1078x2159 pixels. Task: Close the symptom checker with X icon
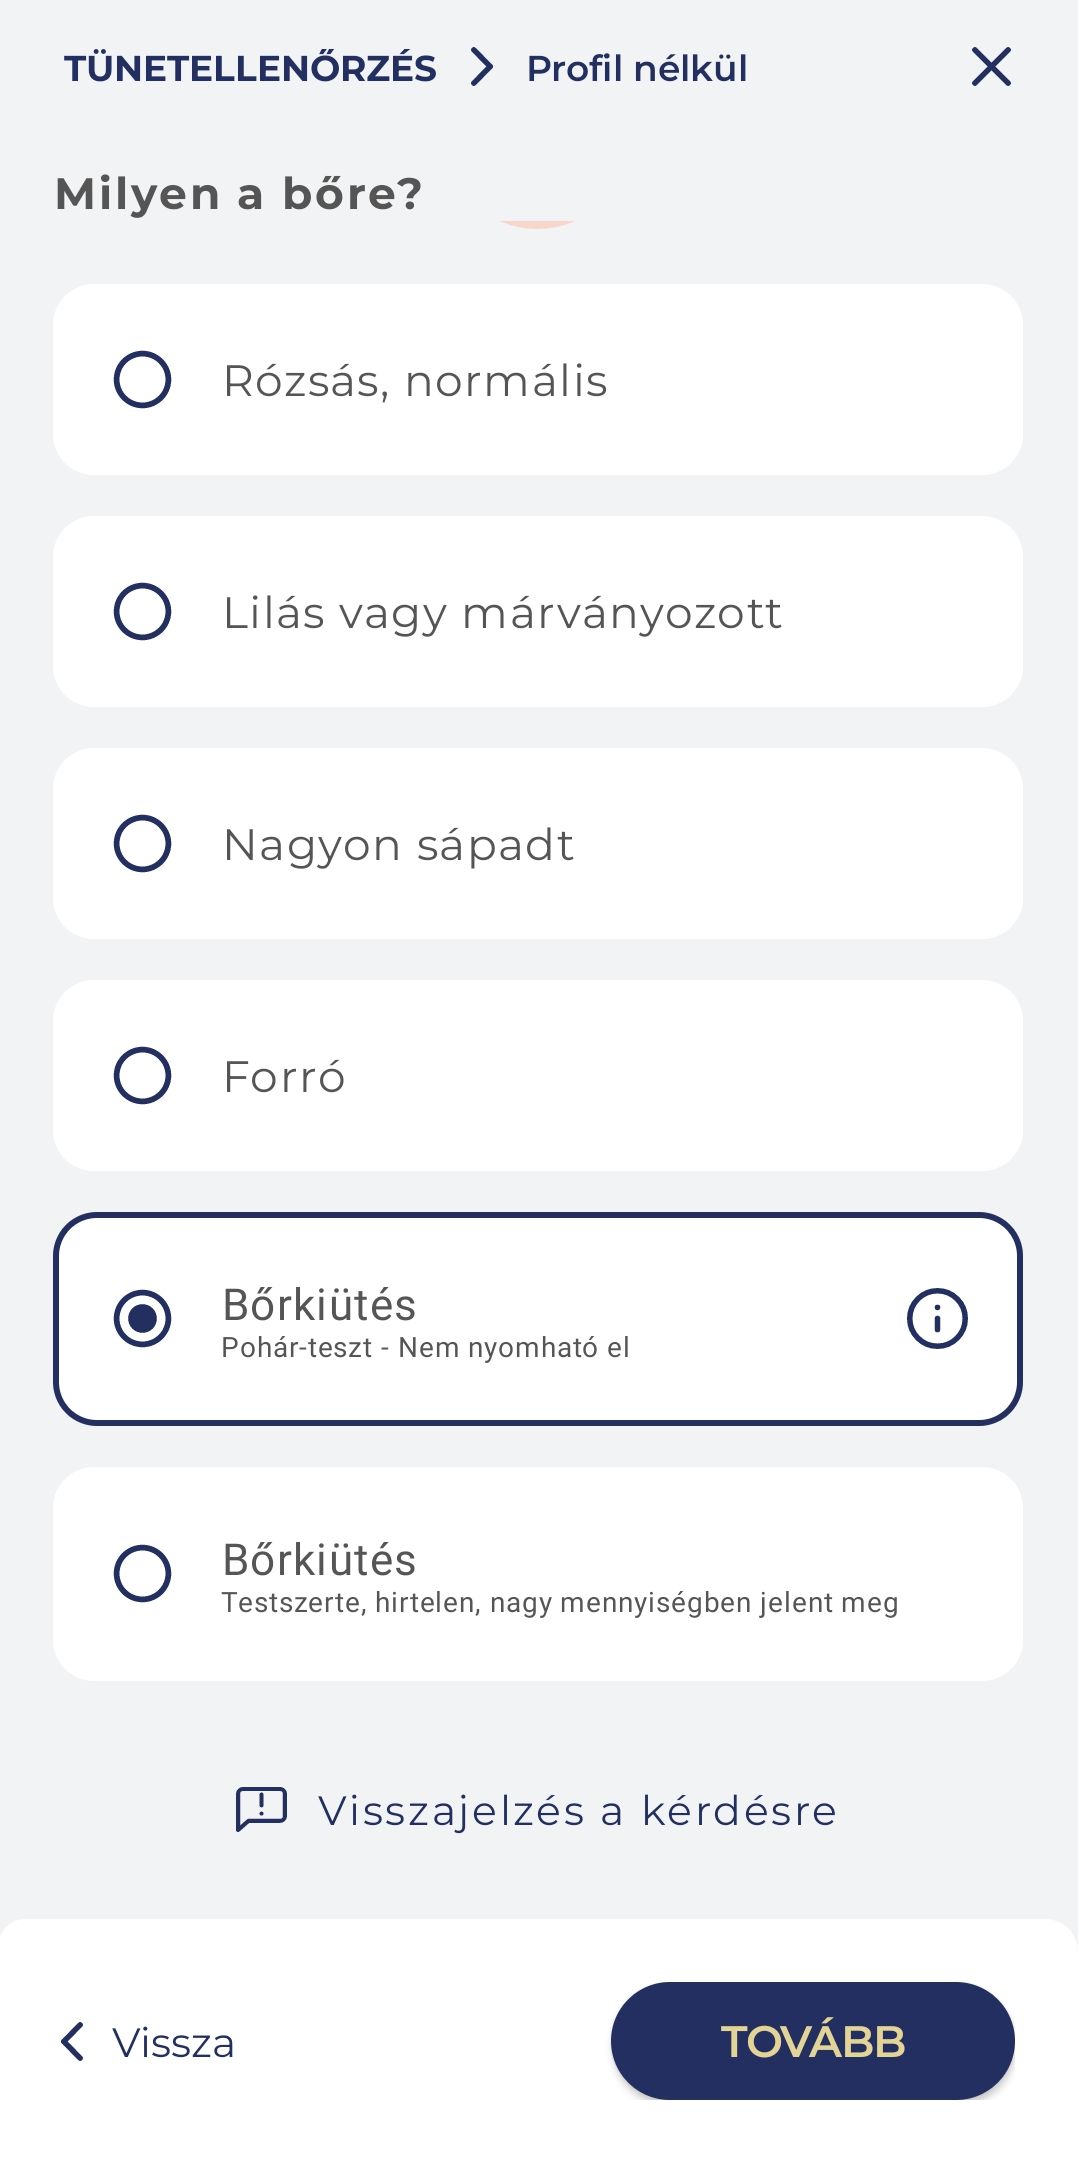991,67
